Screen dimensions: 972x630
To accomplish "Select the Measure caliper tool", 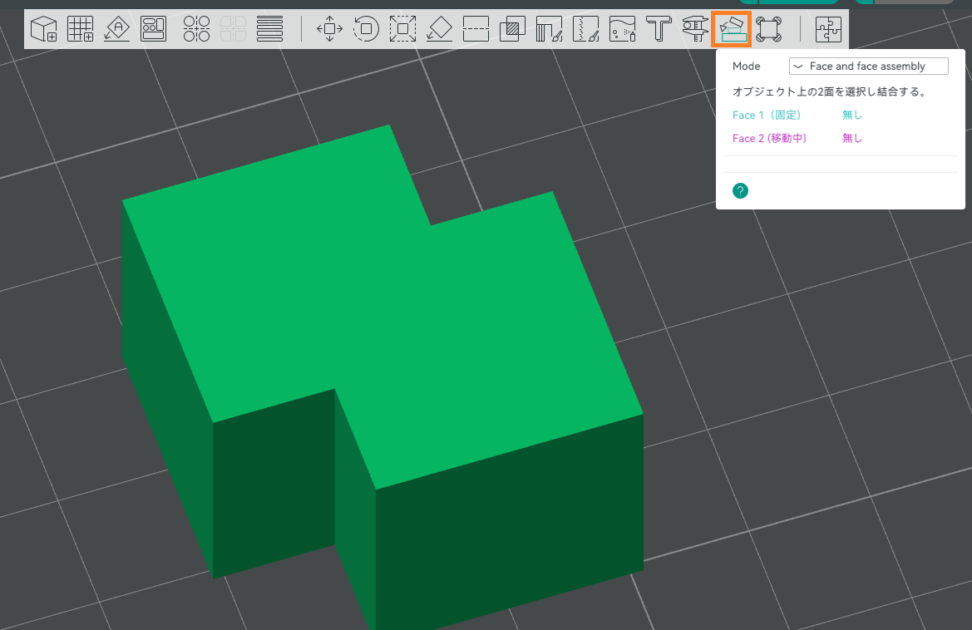I will point(695,29).
